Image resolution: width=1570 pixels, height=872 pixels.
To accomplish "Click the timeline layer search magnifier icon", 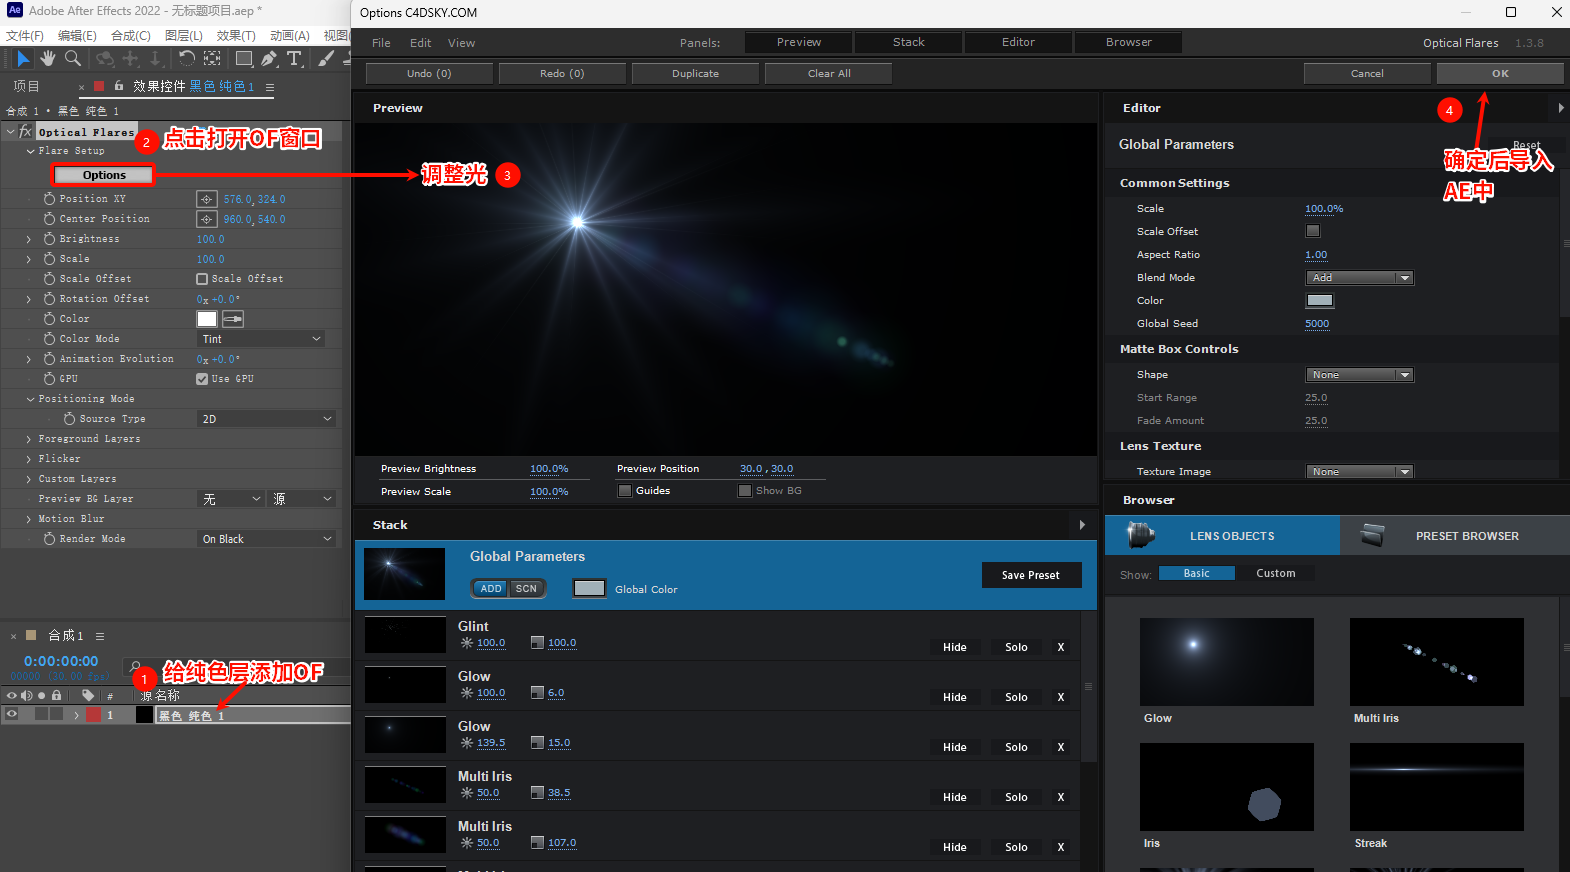I will 134,666.
